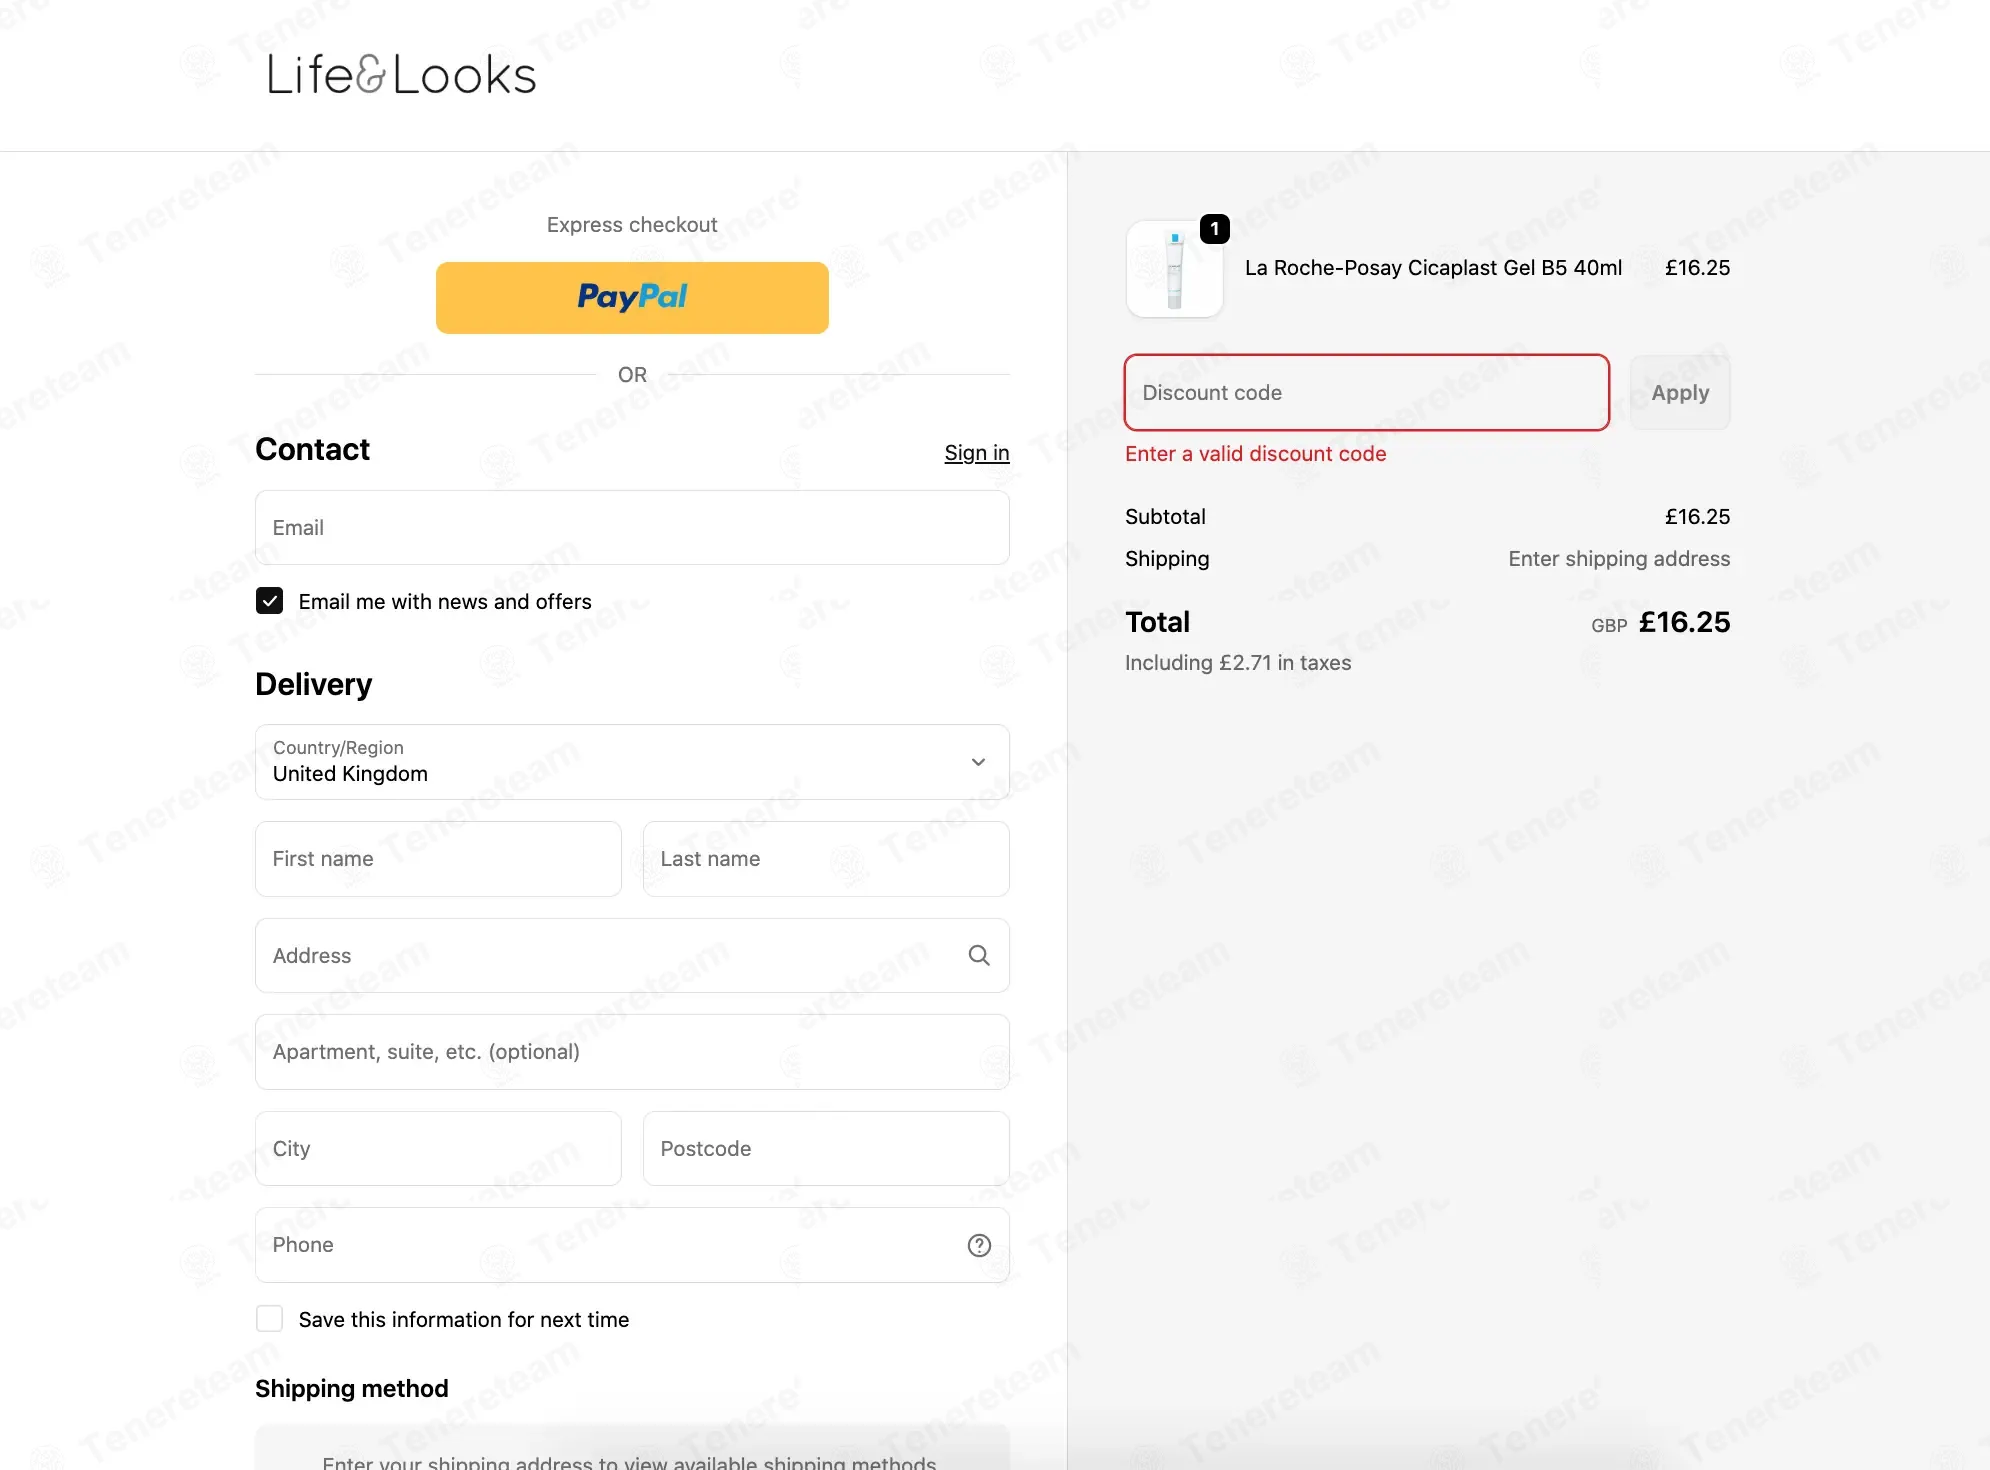Viewport: 1990px width, 1470px height.
Task: Click the quantity badge on product image
Action: 1214,229
